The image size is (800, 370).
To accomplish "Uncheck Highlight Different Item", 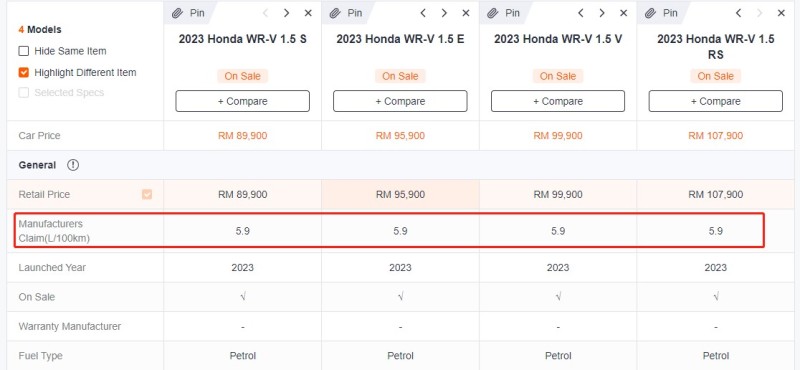I will tap(23, 72).
